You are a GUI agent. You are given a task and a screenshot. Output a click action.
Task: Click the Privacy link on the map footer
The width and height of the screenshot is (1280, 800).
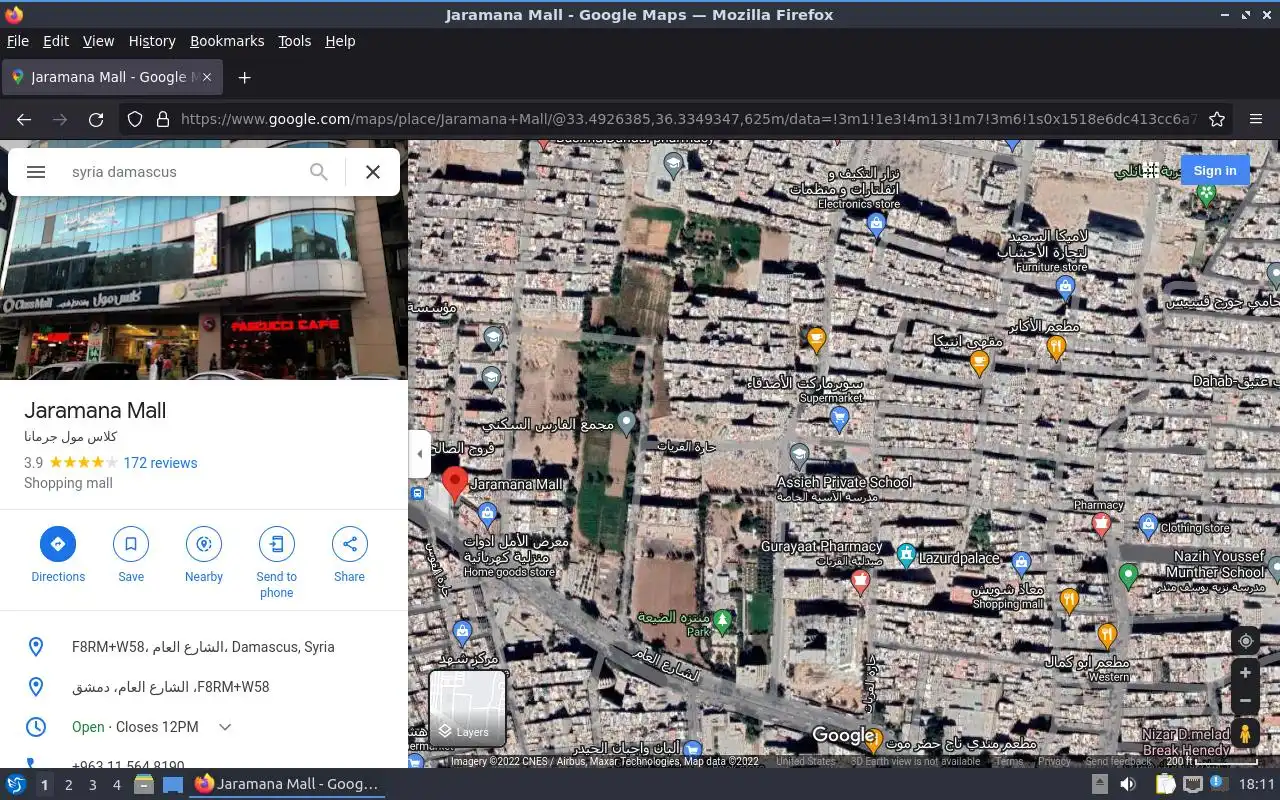1054,762
